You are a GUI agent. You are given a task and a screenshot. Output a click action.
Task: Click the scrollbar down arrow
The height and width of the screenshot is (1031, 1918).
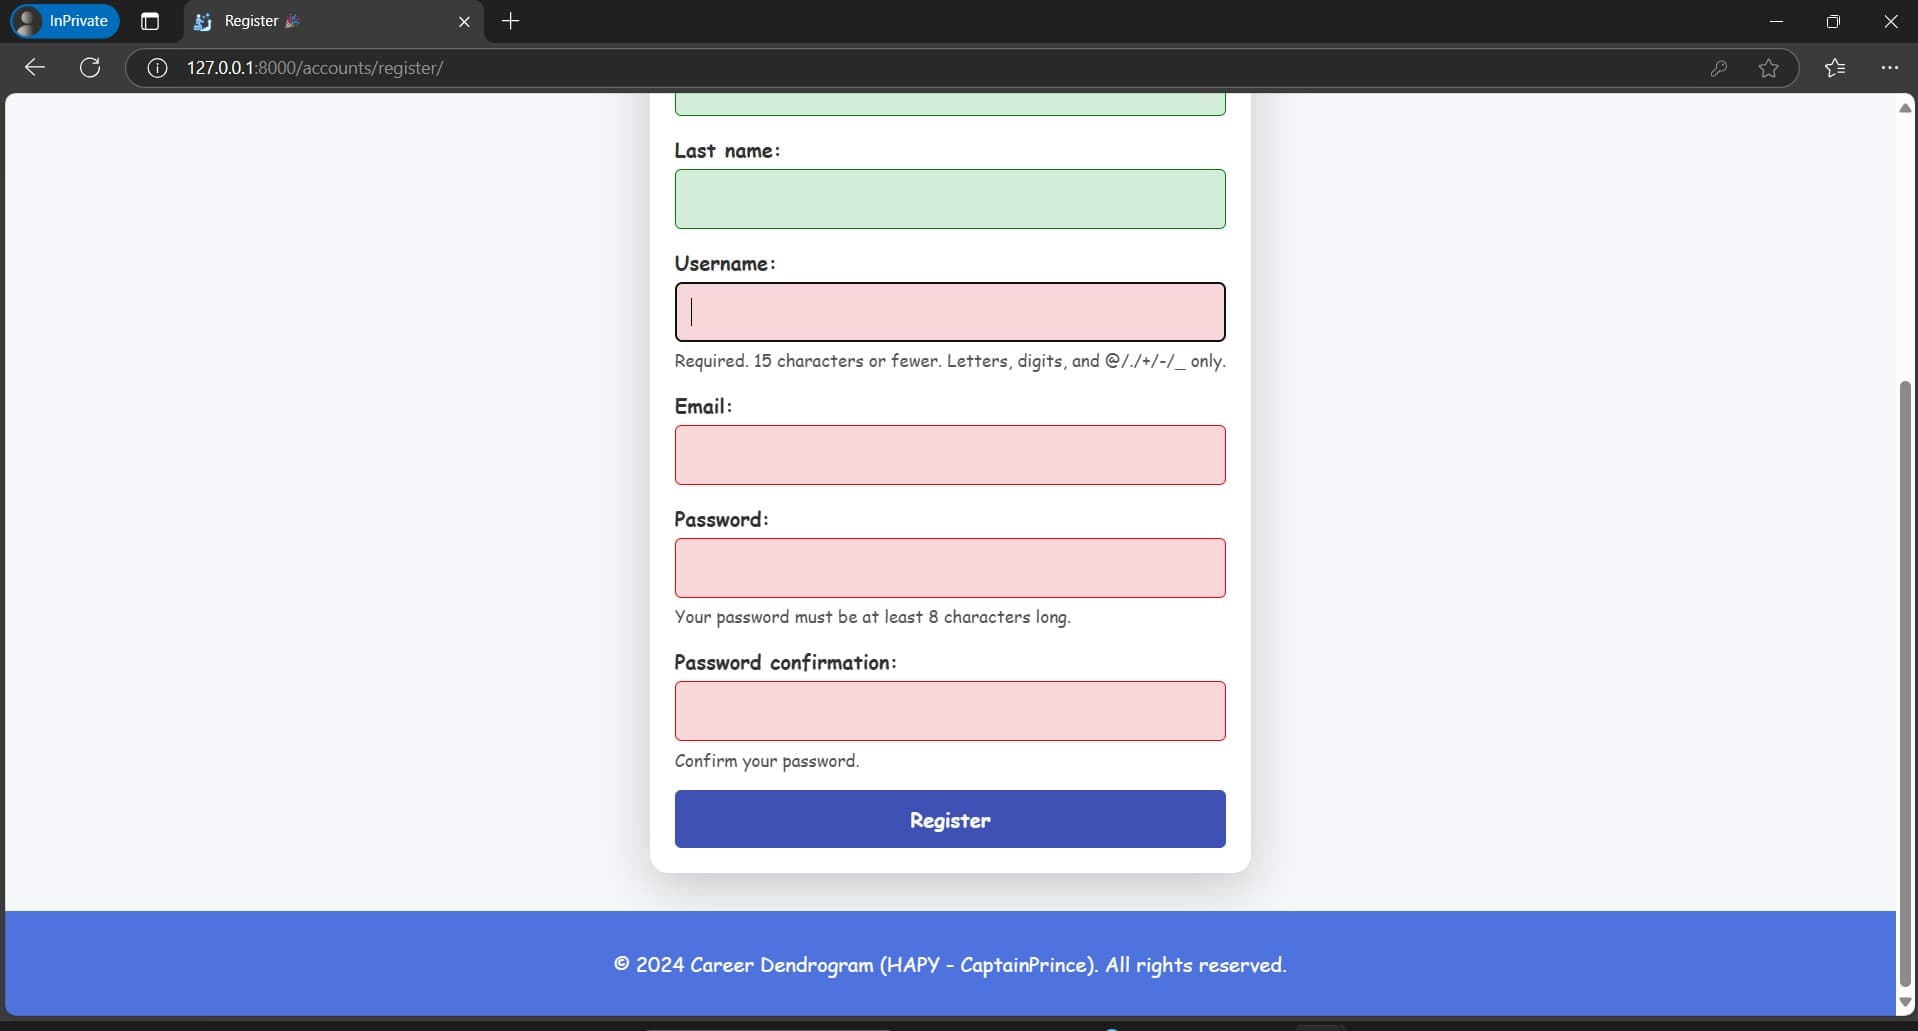(1905, 1002)
